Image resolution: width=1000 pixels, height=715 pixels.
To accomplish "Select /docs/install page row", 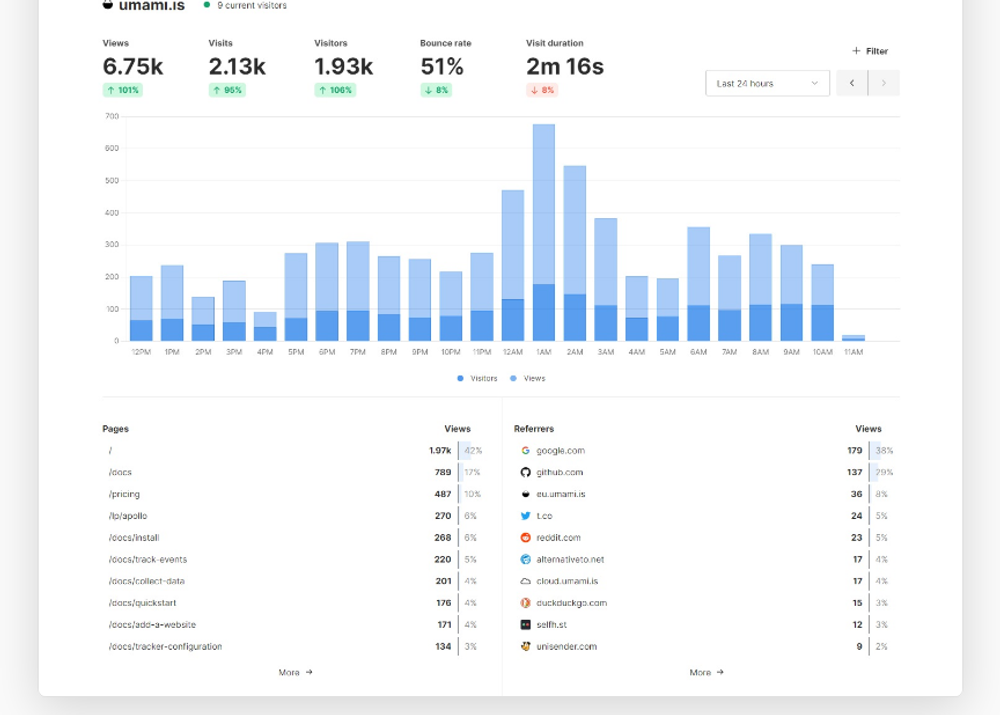I will click(296, 538).
